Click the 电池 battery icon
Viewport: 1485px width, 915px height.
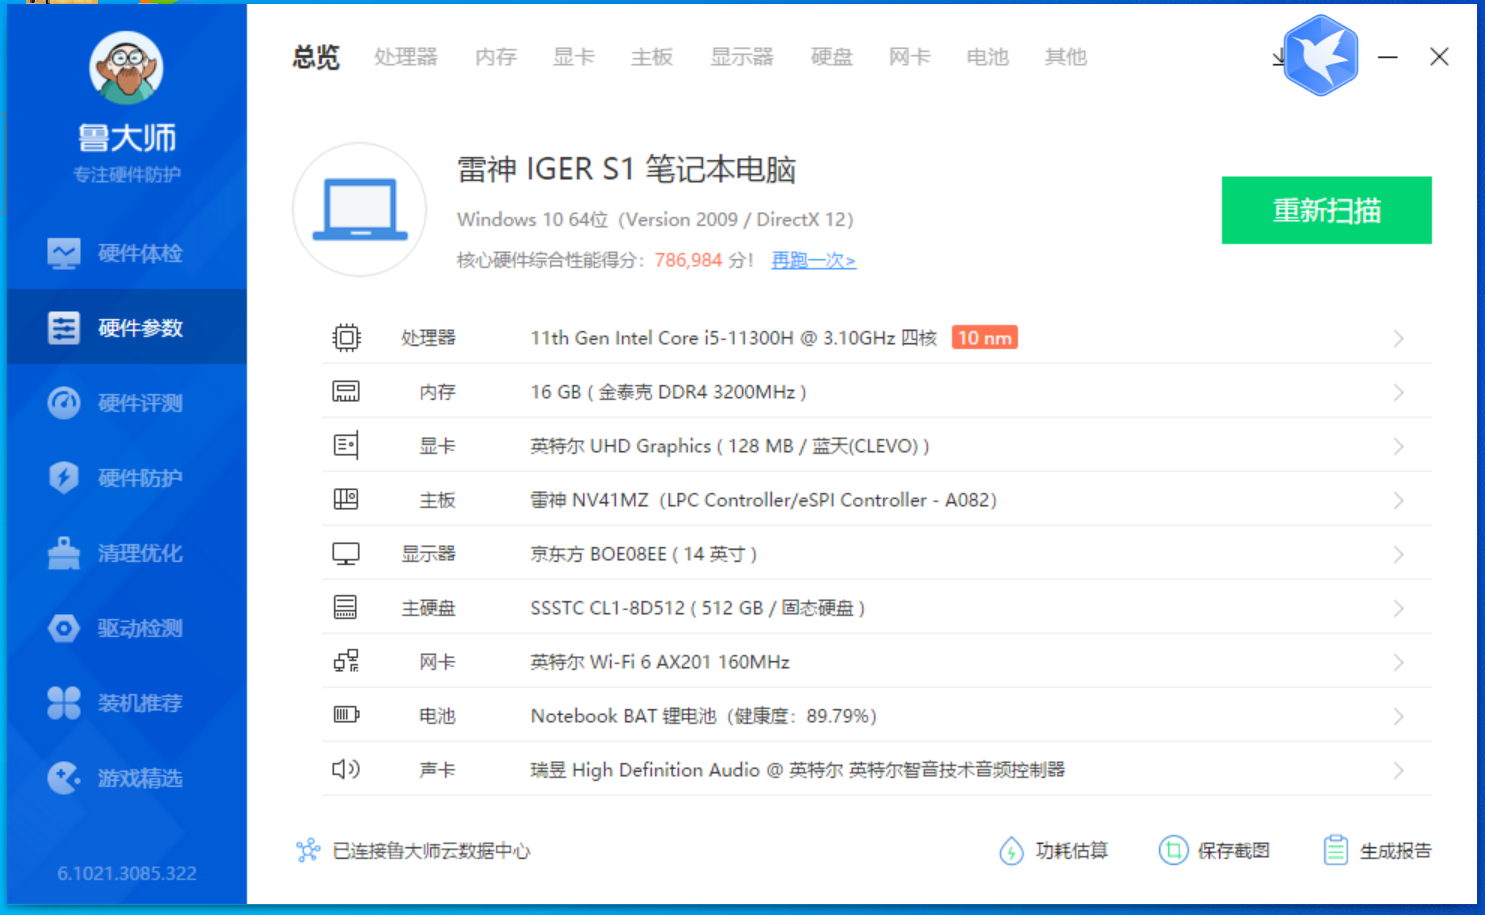coord(346,715)
